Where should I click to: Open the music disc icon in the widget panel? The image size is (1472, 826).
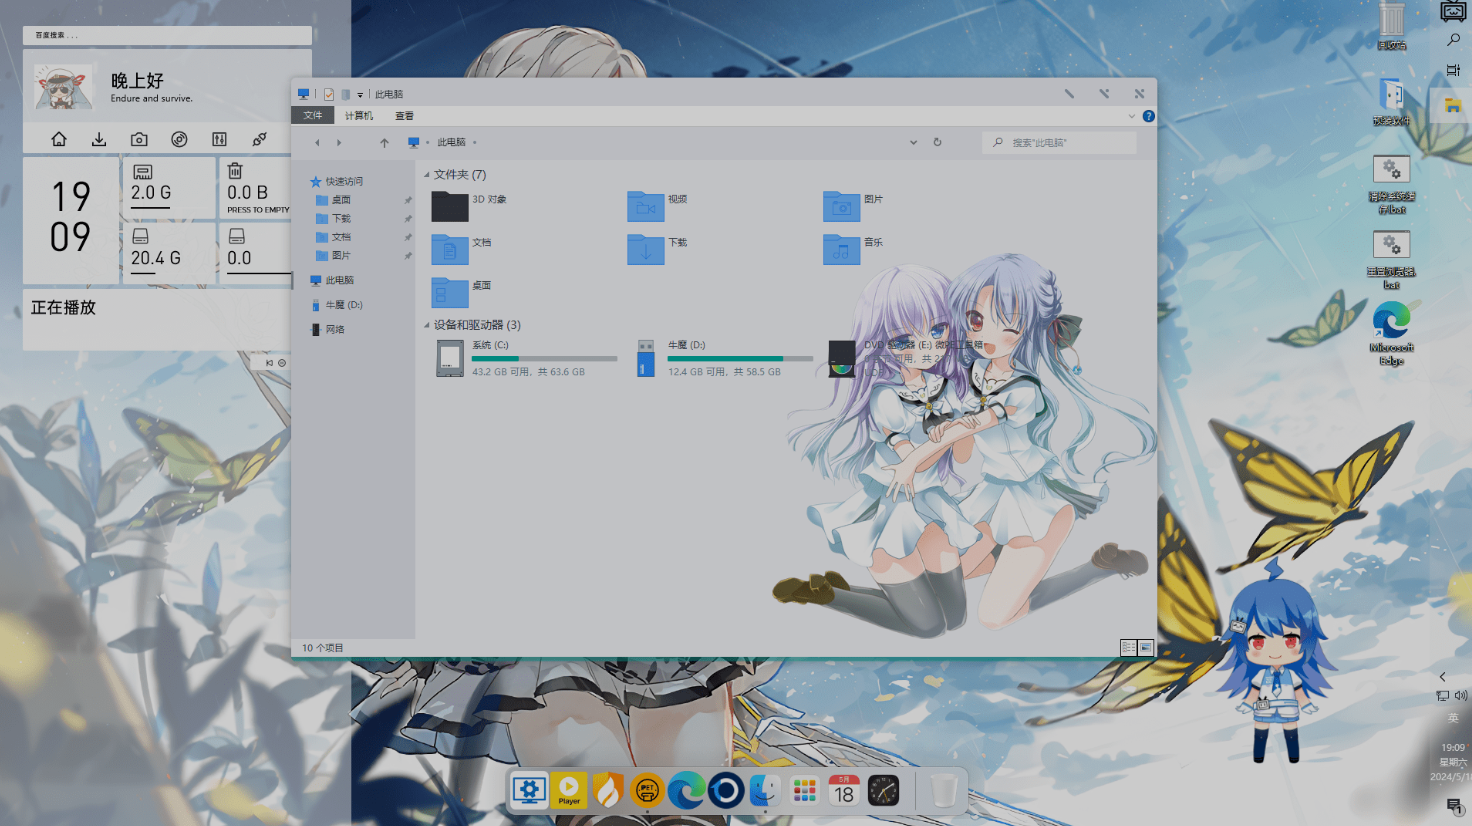pos(179,139)
